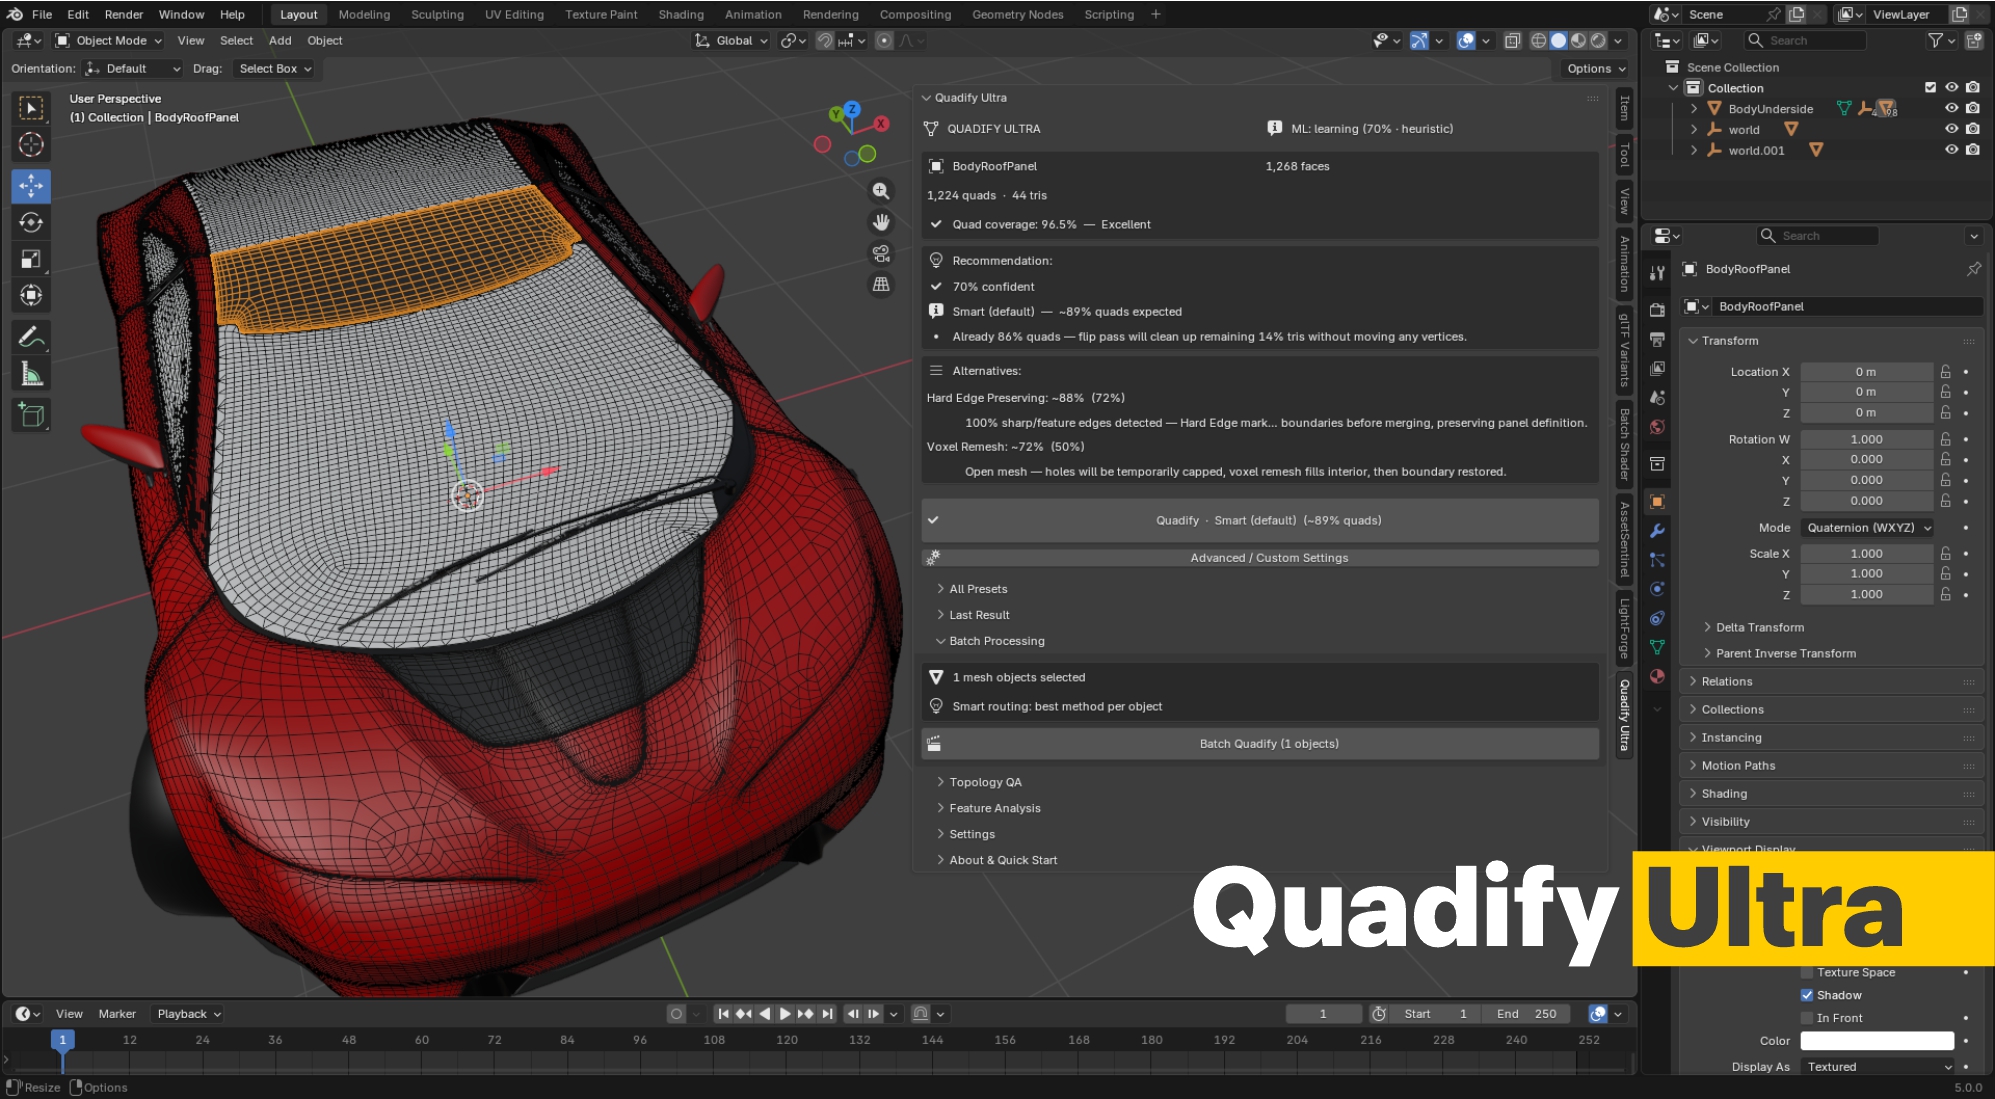This screenshot has height=1099, width=1995.
Task: Activate the Move tool
Action: [x=31, y=186]
